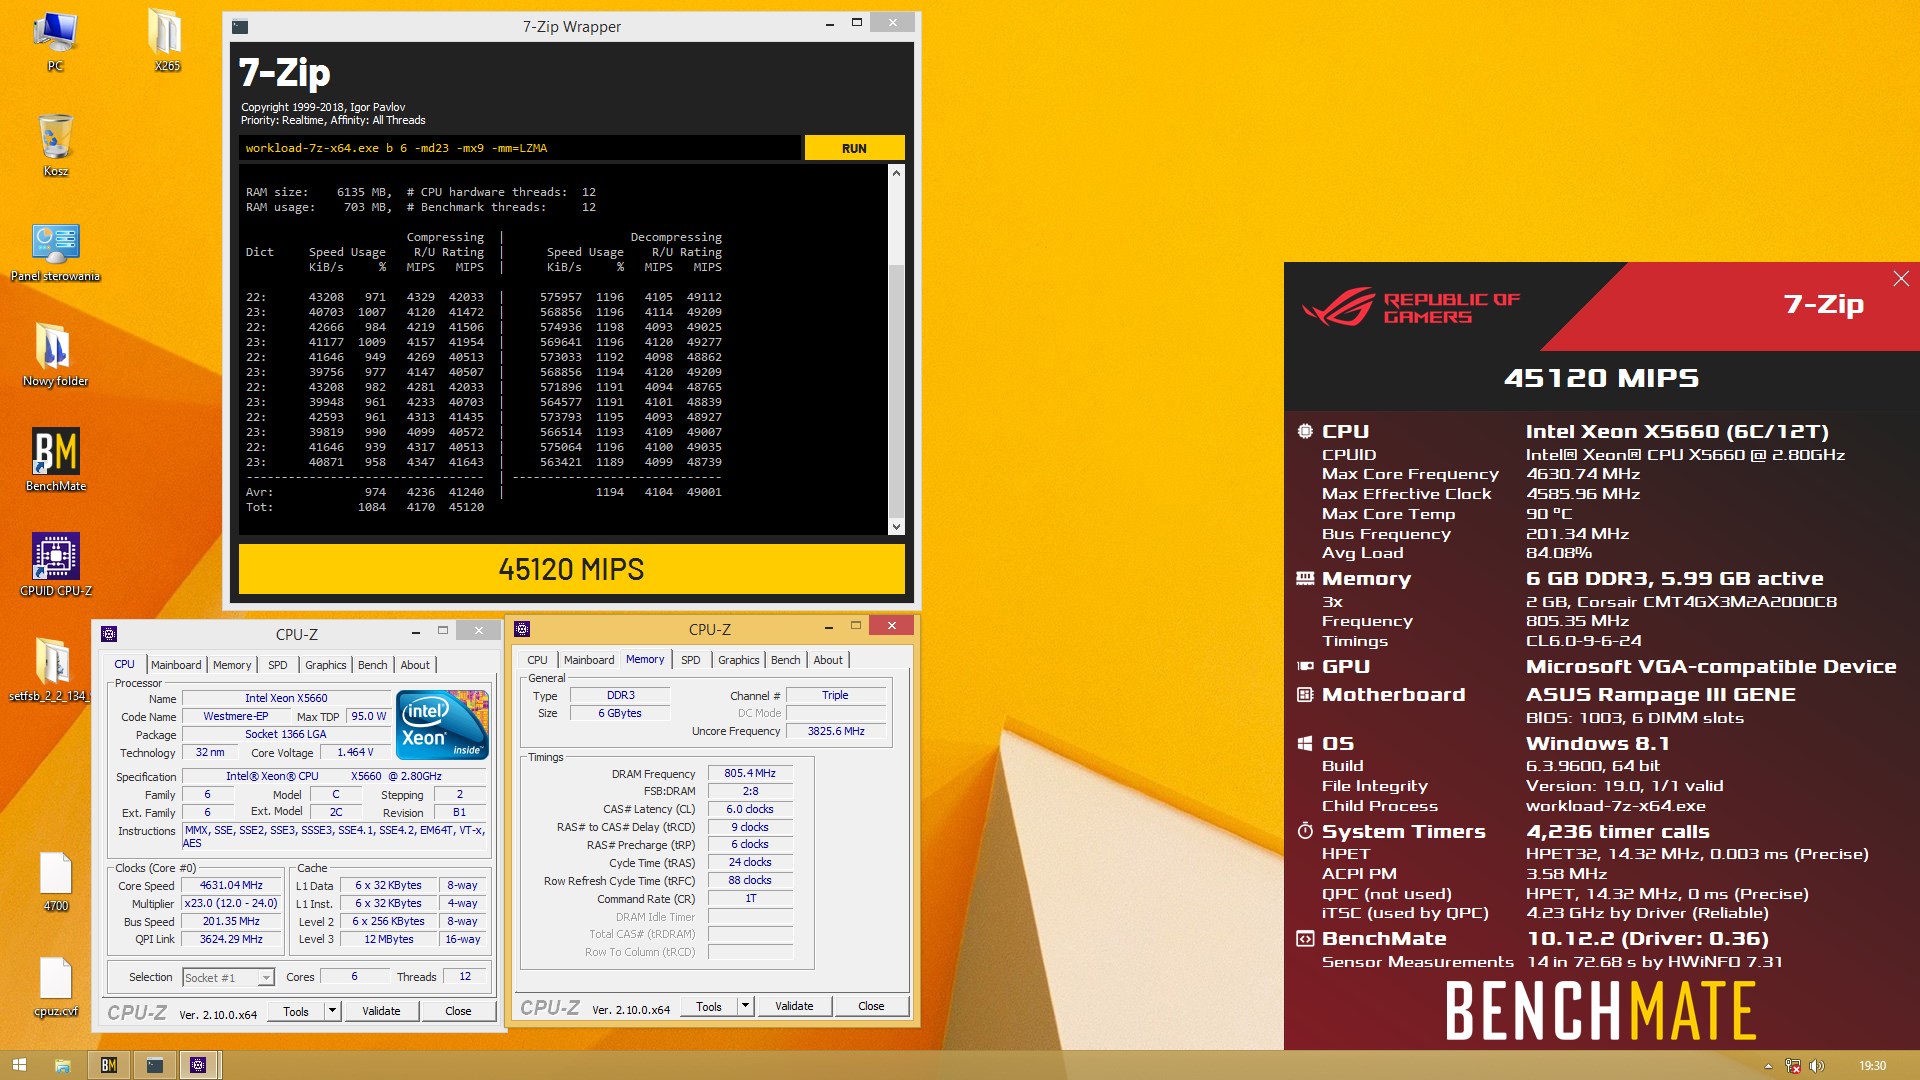Click Validate in left CPU-Z
The height and width of the screenshot is (1080, 1920).
(381, 1011)
